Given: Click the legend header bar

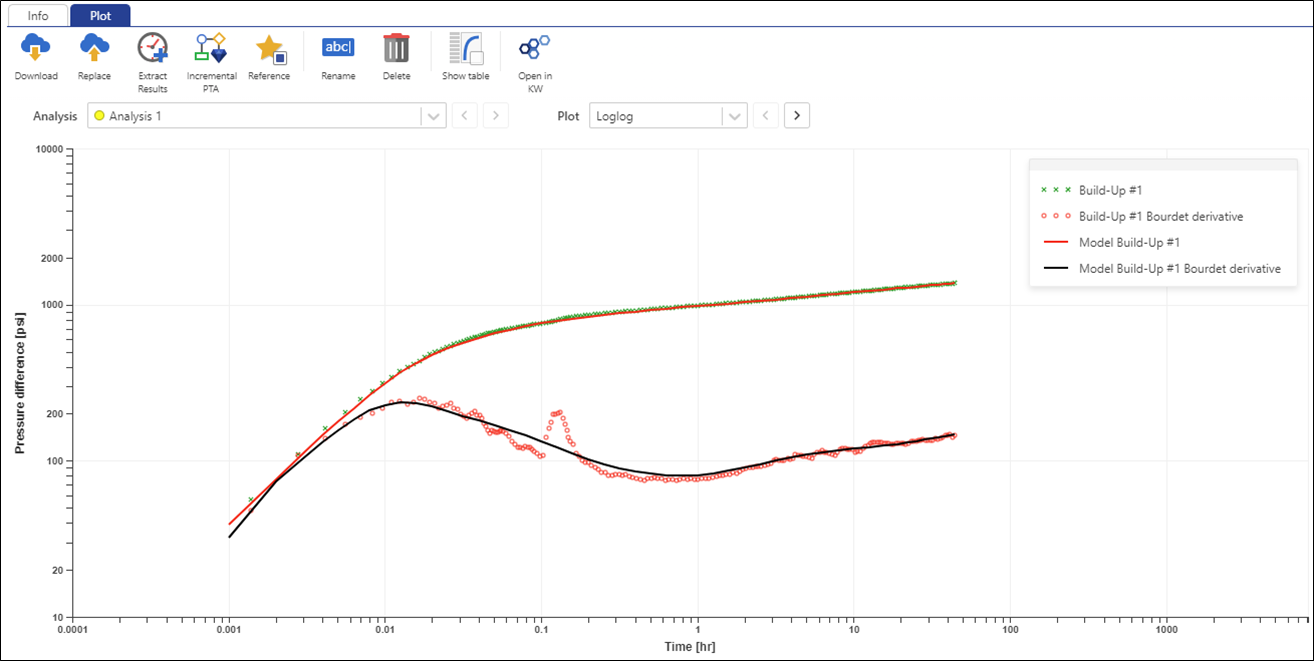Looking at the screenshot, I should pyautogui.click(x=1163, y=165).
